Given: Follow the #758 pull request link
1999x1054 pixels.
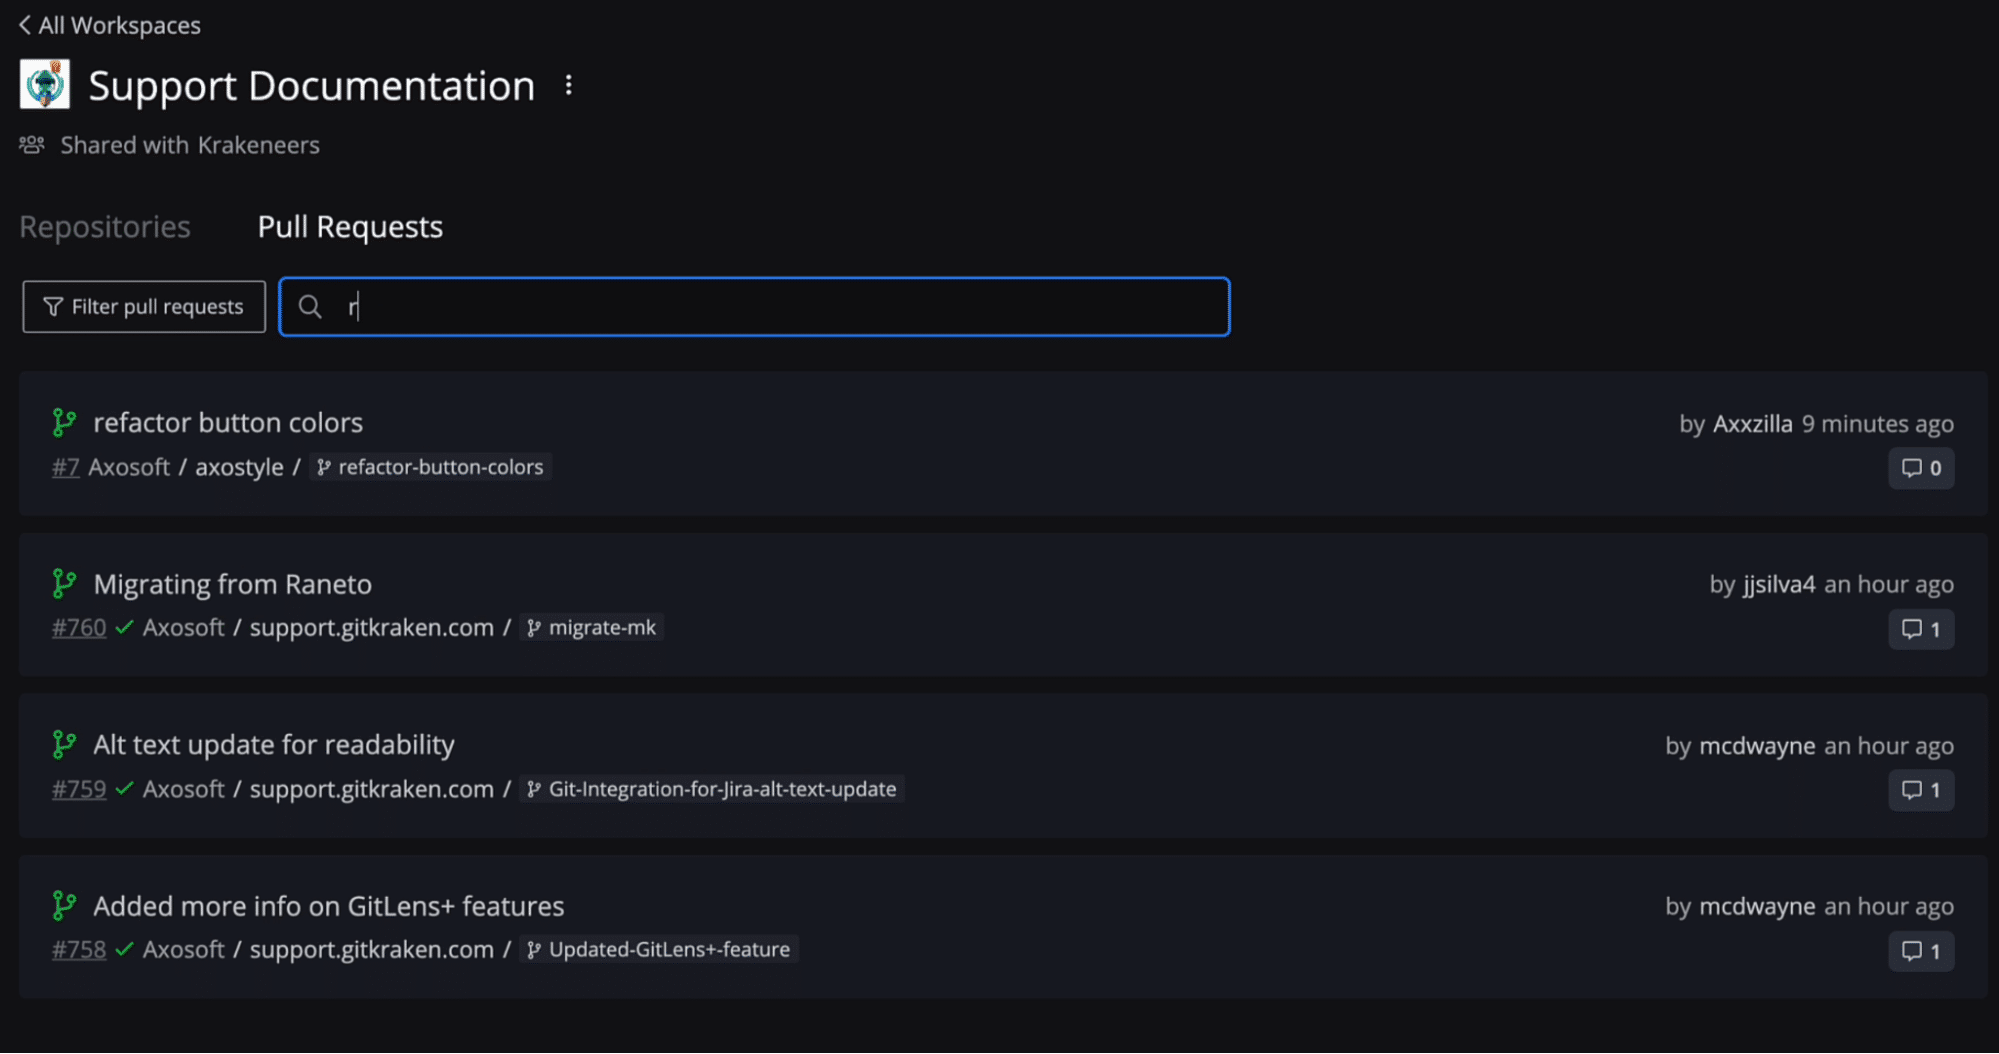Looking at the screenshot, I should pyautogui.click(x=78, y=950).
